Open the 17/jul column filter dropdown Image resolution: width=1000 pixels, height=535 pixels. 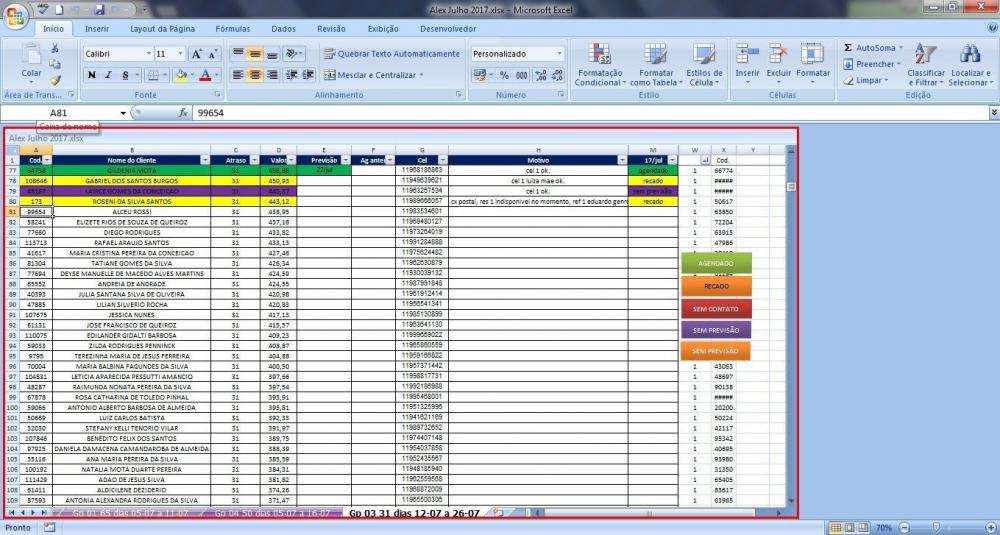[672, 161]
